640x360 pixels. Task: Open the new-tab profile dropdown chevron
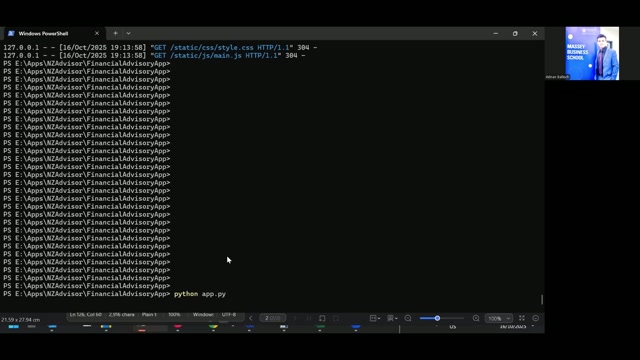(128, 33)
